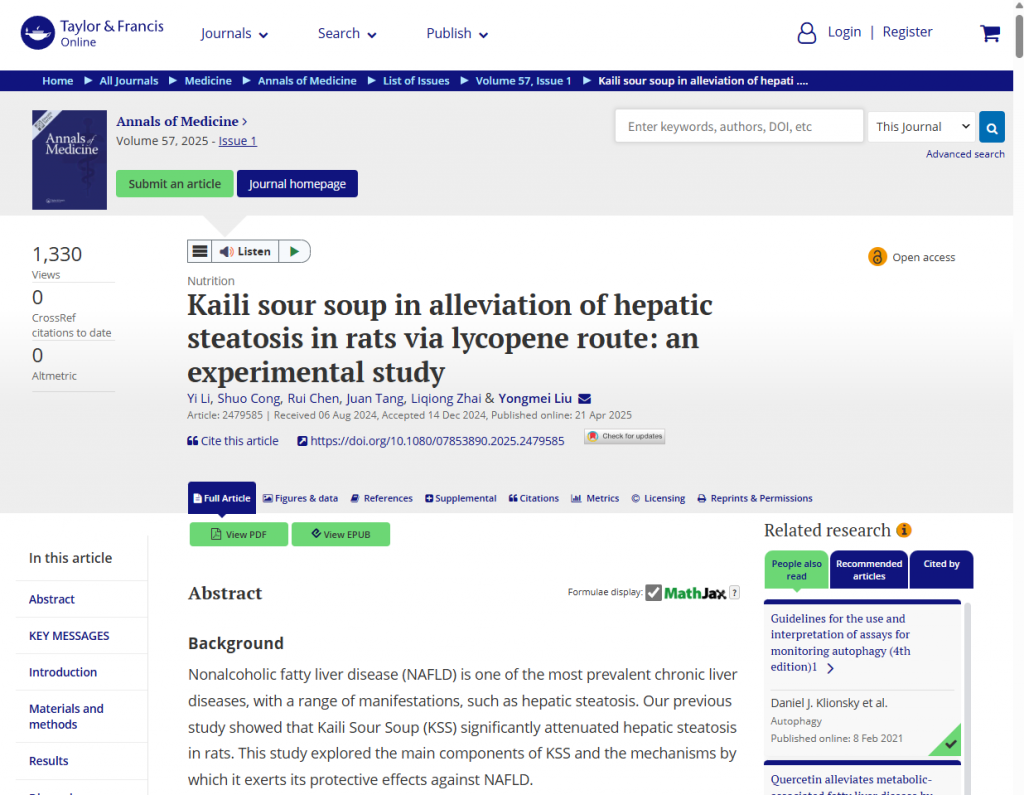
Task: Click the MathJax help question mark icon
Action: pos(734,593)
